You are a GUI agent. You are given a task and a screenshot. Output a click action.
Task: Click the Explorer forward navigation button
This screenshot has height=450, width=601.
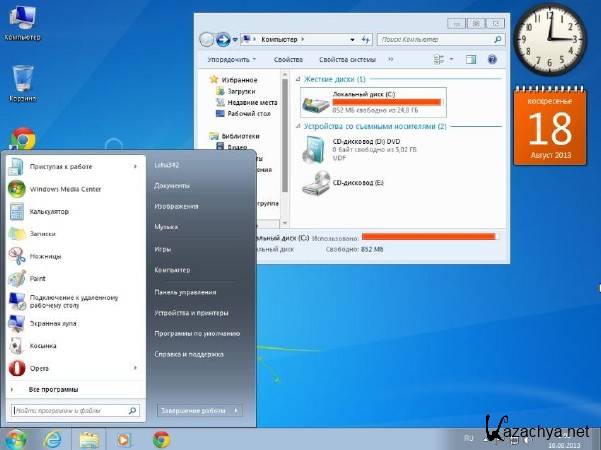tap(223, 39)
